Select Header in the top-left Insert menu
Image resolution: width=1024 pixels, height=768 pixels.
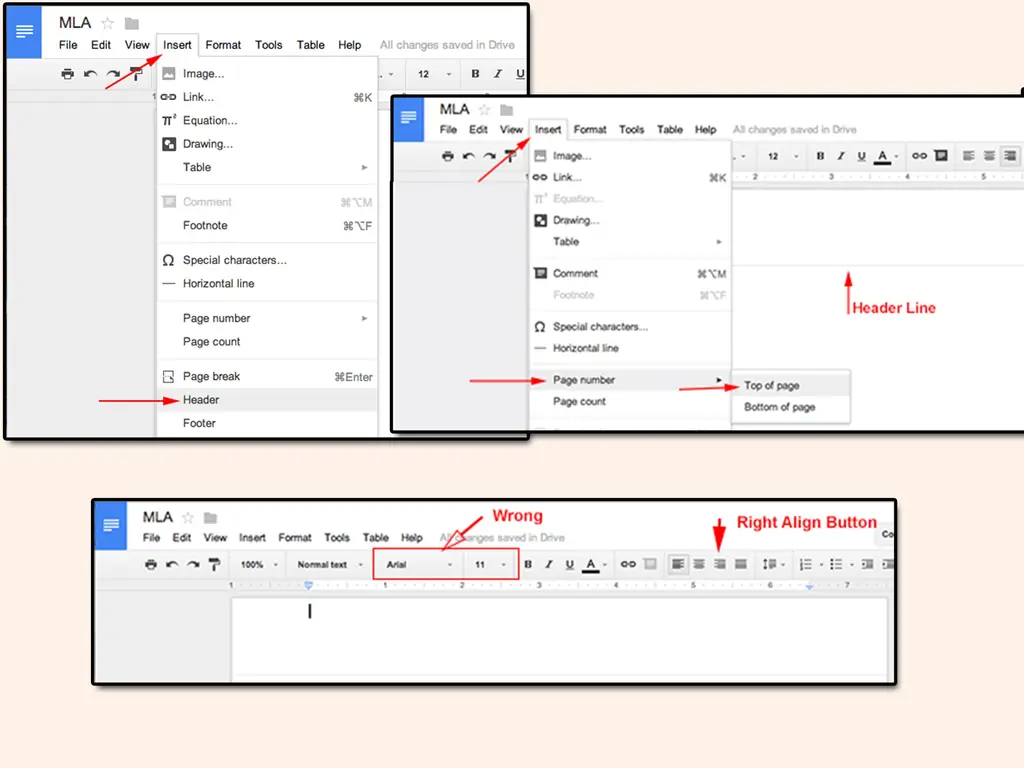click(x=201, y=400)
